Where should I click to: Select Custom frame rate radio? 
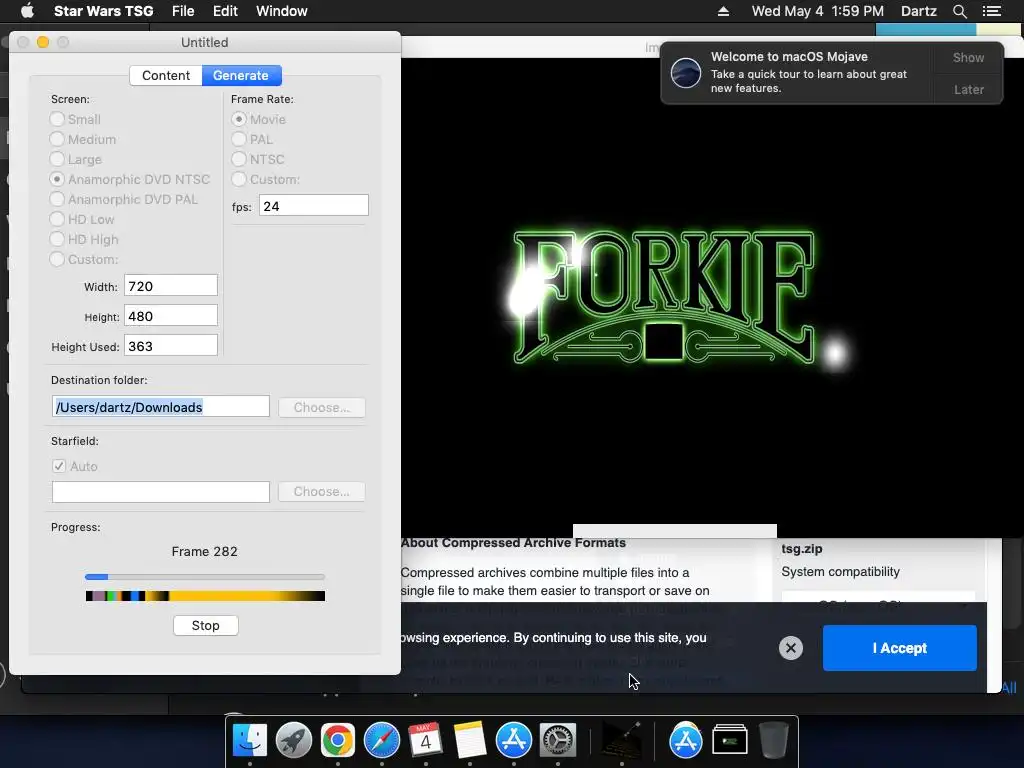[x=239, y=180]
